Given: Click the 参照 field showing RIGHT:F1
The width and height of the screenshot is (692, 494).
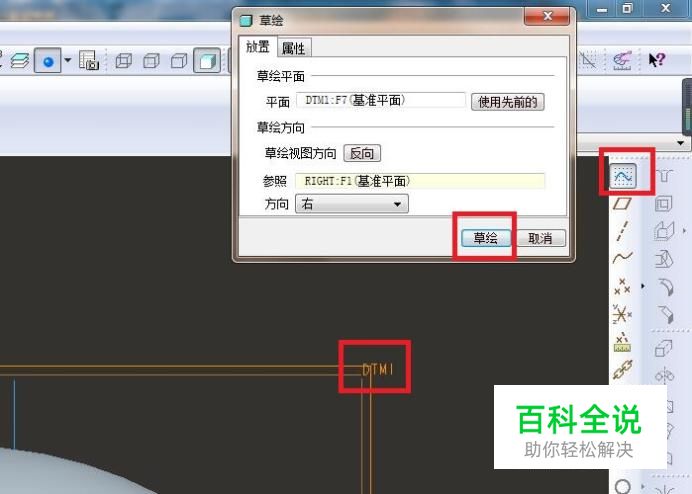Looking at the screenshot, I should pyautogui.click(x=420, y=181).
